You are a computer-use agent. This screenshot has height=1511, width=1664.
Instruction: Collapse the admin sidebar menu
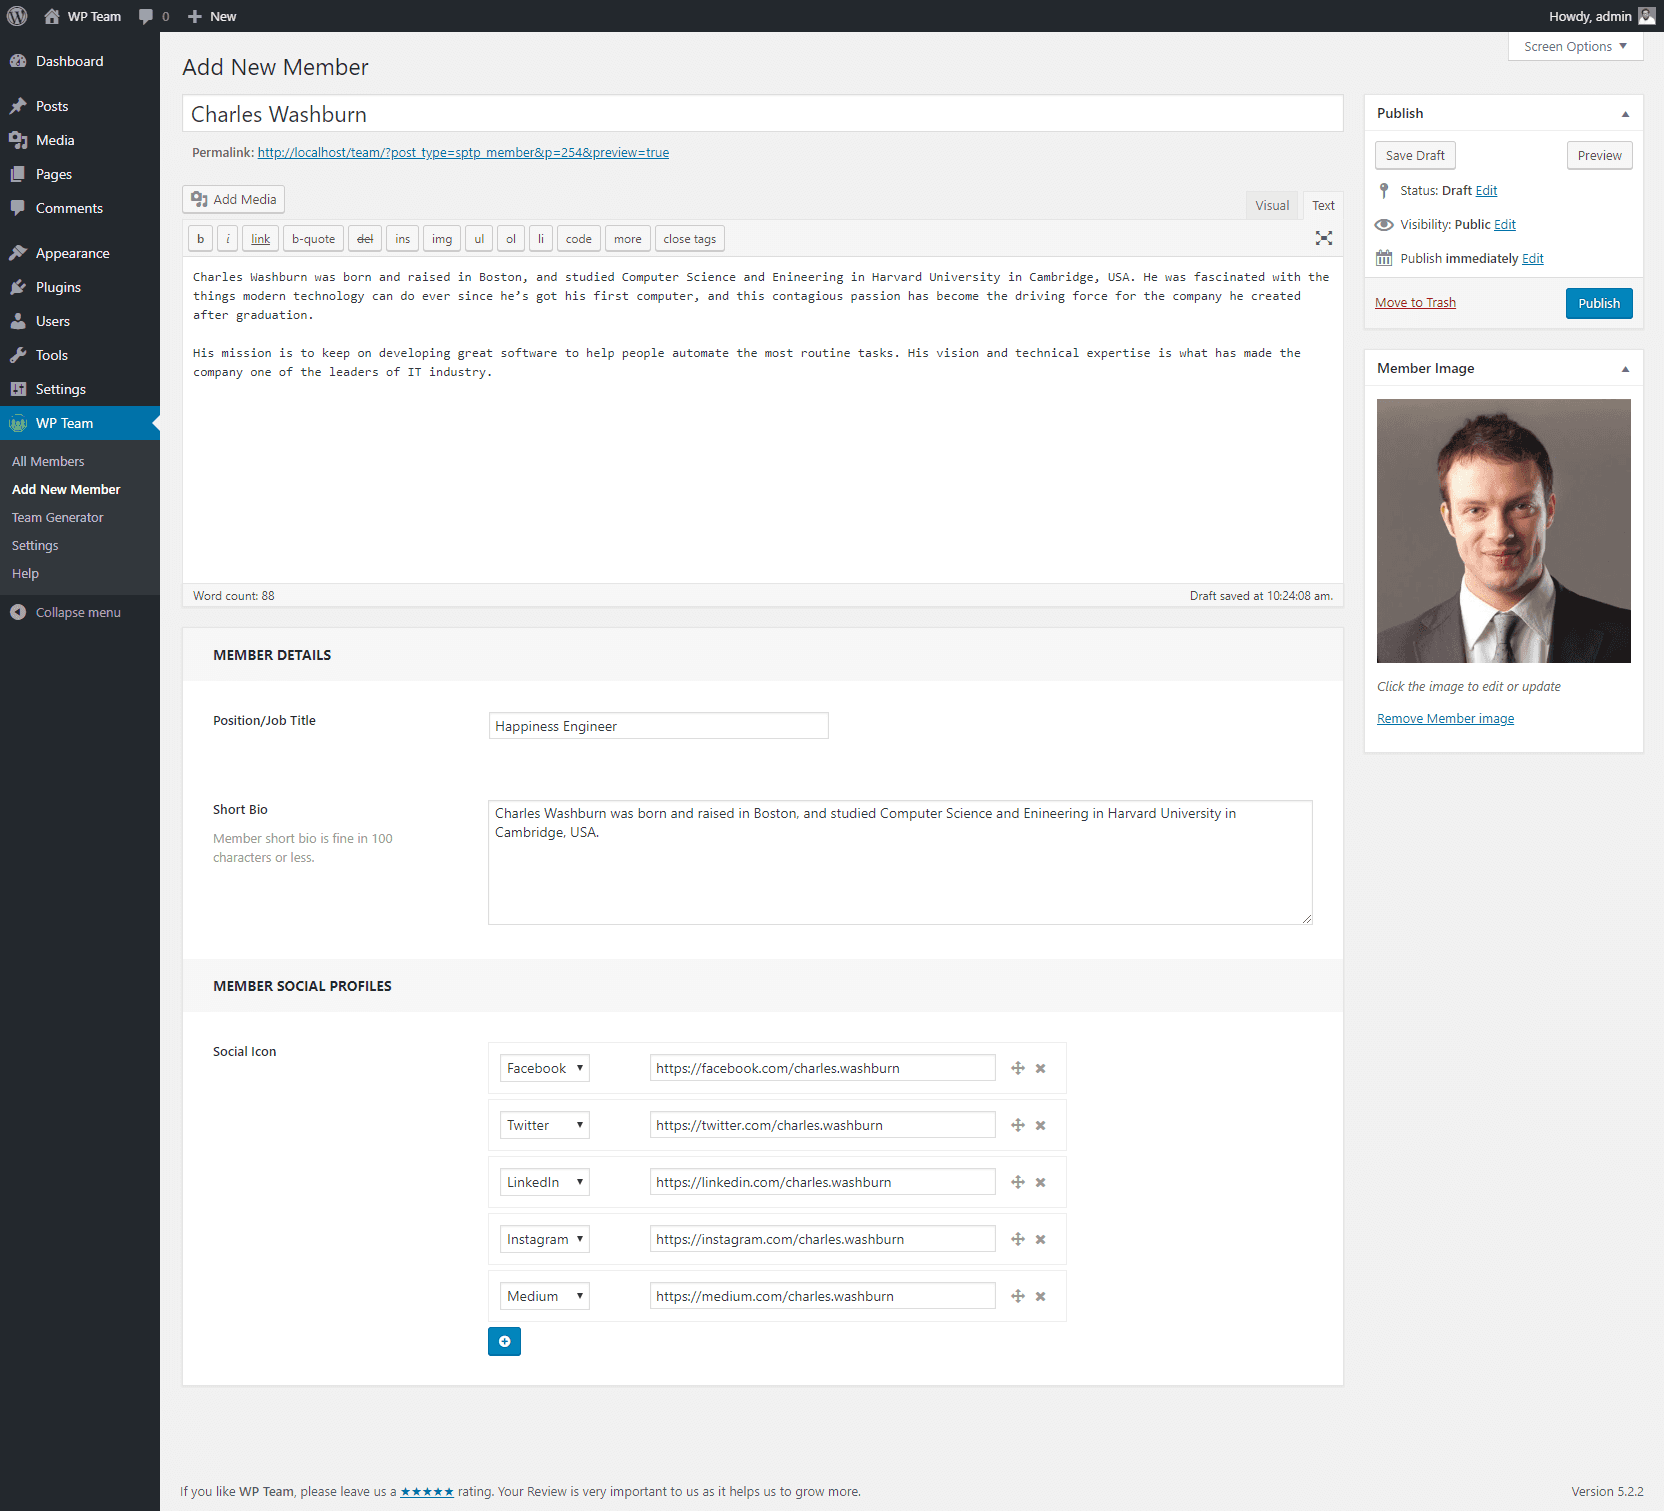pos(66,612)
